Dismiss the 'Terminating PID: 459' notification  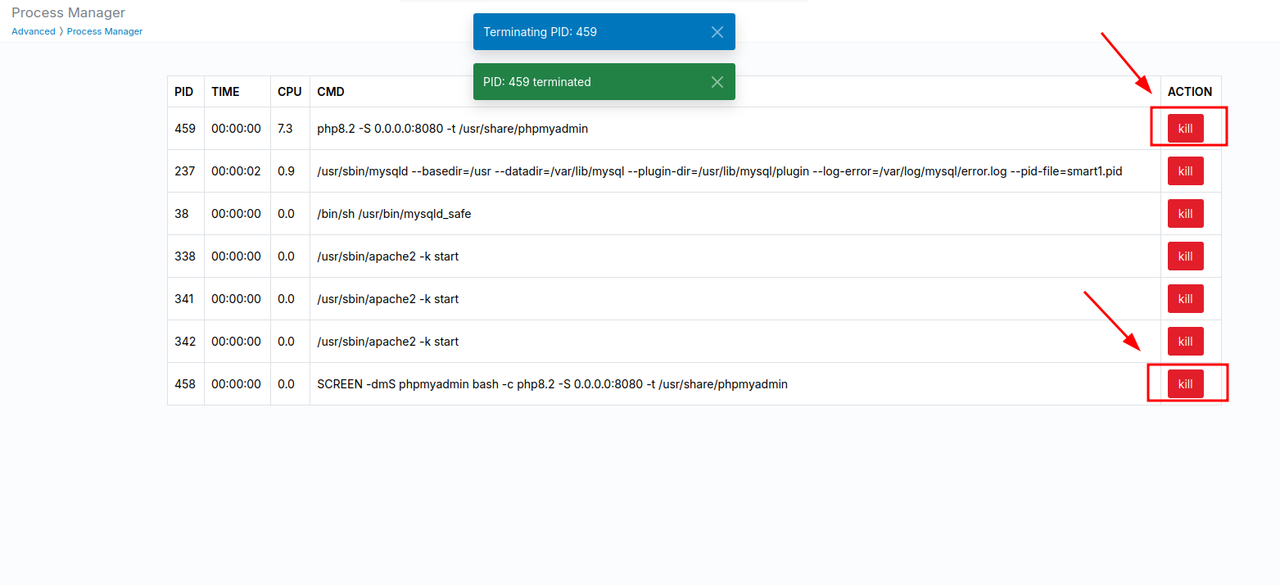[x=717, y=32]
